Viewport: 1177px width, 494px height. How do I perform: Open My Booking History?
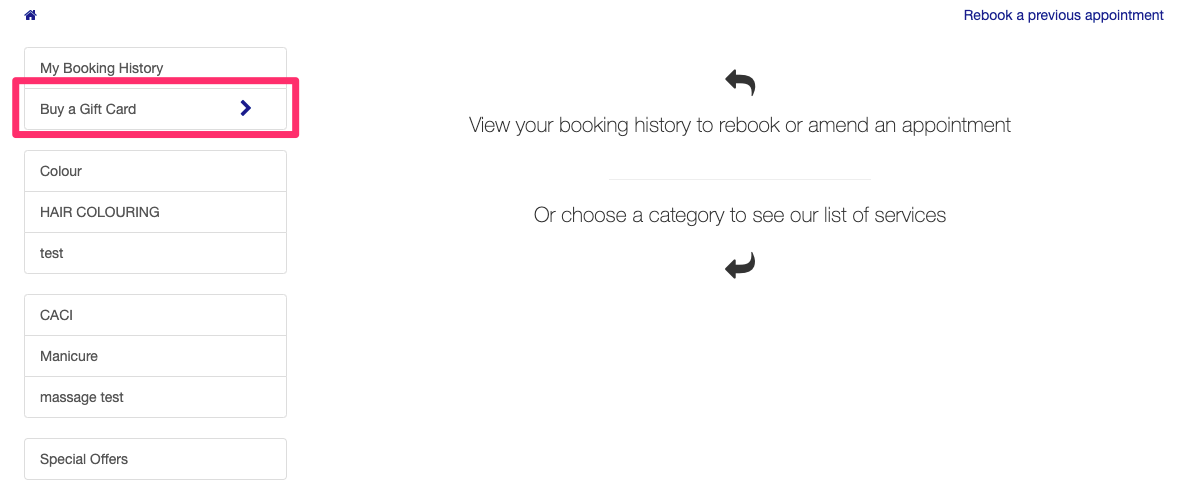point(155,68)
